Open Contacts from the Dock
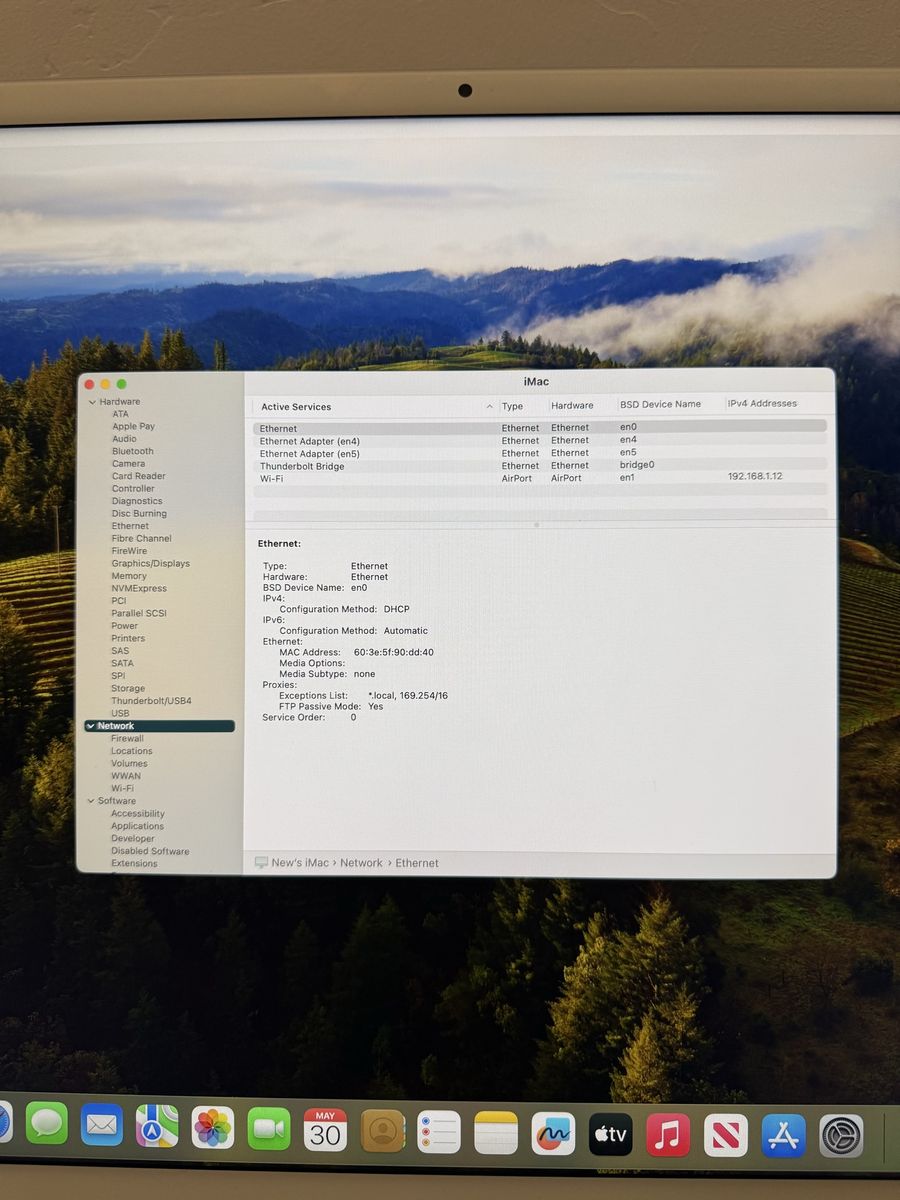The height and width of the screenshot is (1200, 900). coord(382,1130)
